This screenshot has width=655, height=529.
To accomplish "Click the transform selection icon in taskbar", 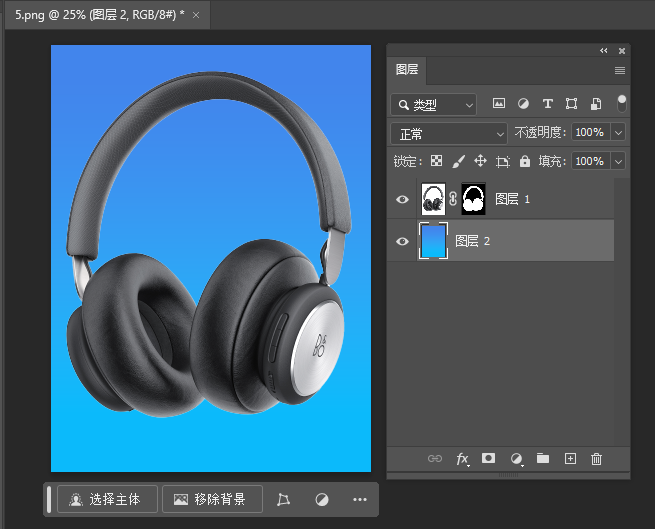I will coord(283,499).
